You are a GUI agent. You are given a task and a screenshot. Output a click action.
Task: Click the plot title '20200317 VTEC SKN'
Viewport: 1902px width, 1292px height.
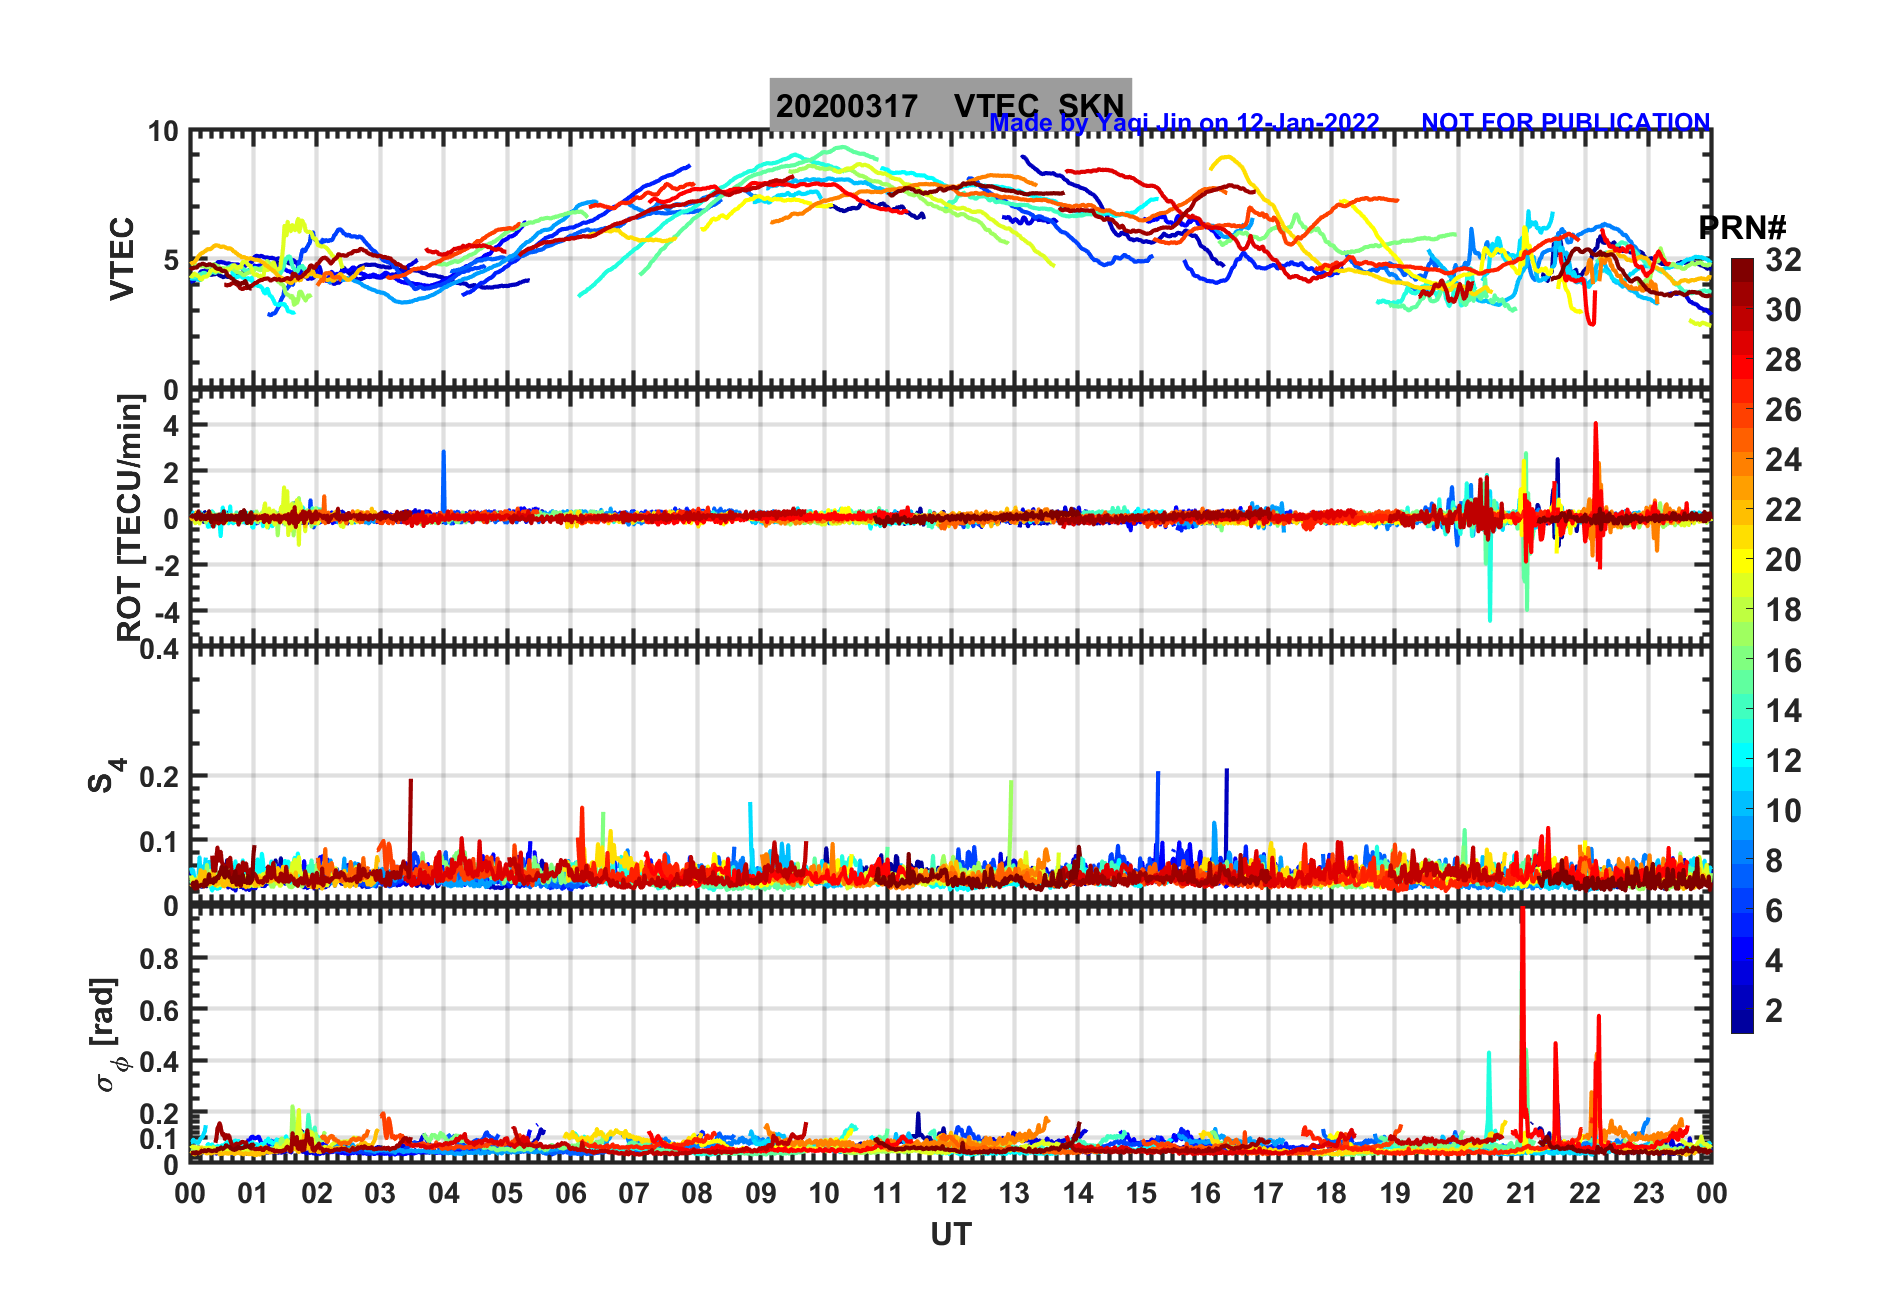point(950,105)
